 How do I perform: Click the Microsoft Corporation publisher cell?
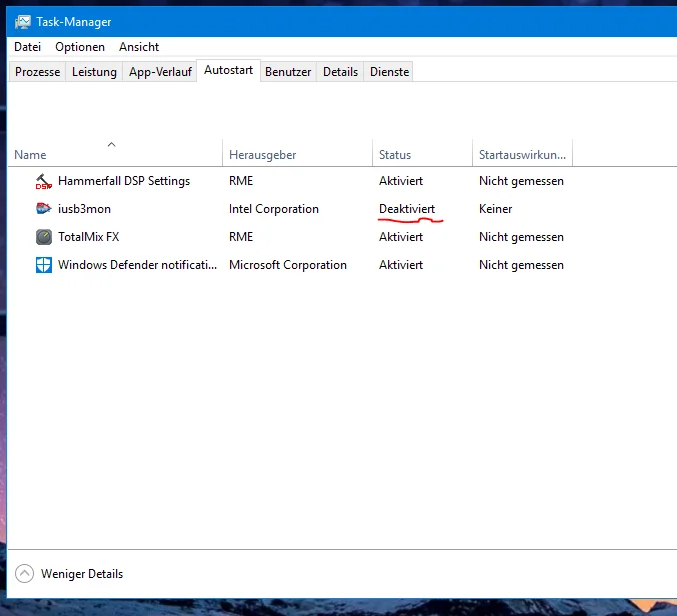click(x=288, y=265)
